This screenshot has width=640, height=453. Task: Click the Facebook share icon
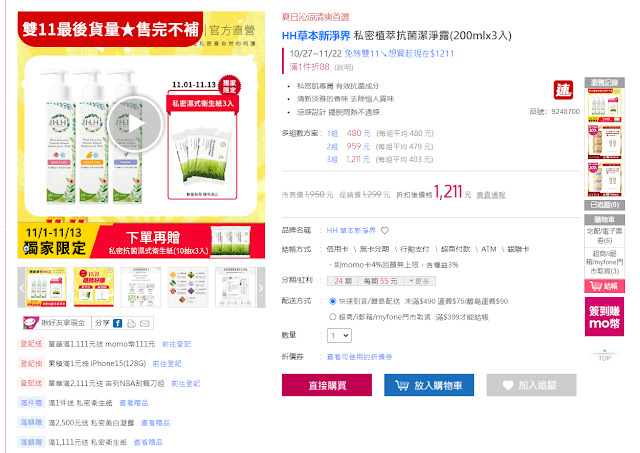pyautogui.click(x=118, y=323)
